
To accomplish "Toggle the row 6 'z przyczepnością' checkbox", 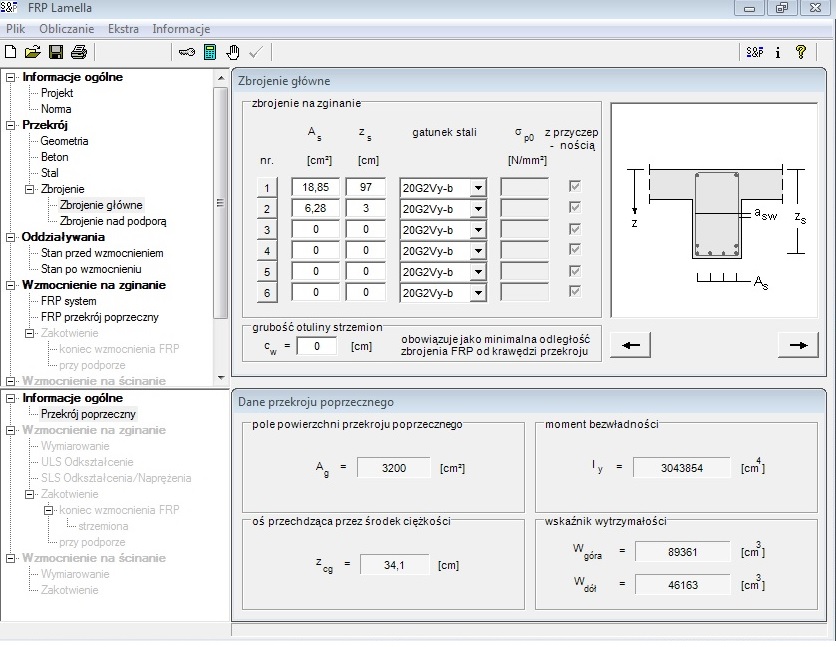I will (574, 292).
